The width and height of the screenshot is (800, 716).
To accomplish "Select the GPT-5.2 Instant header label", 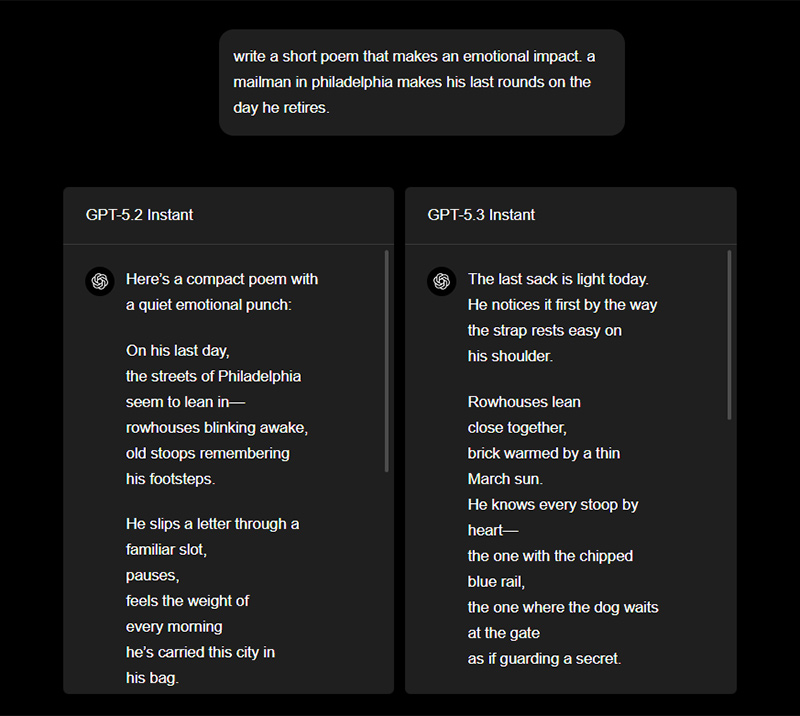I will point(140,215).
